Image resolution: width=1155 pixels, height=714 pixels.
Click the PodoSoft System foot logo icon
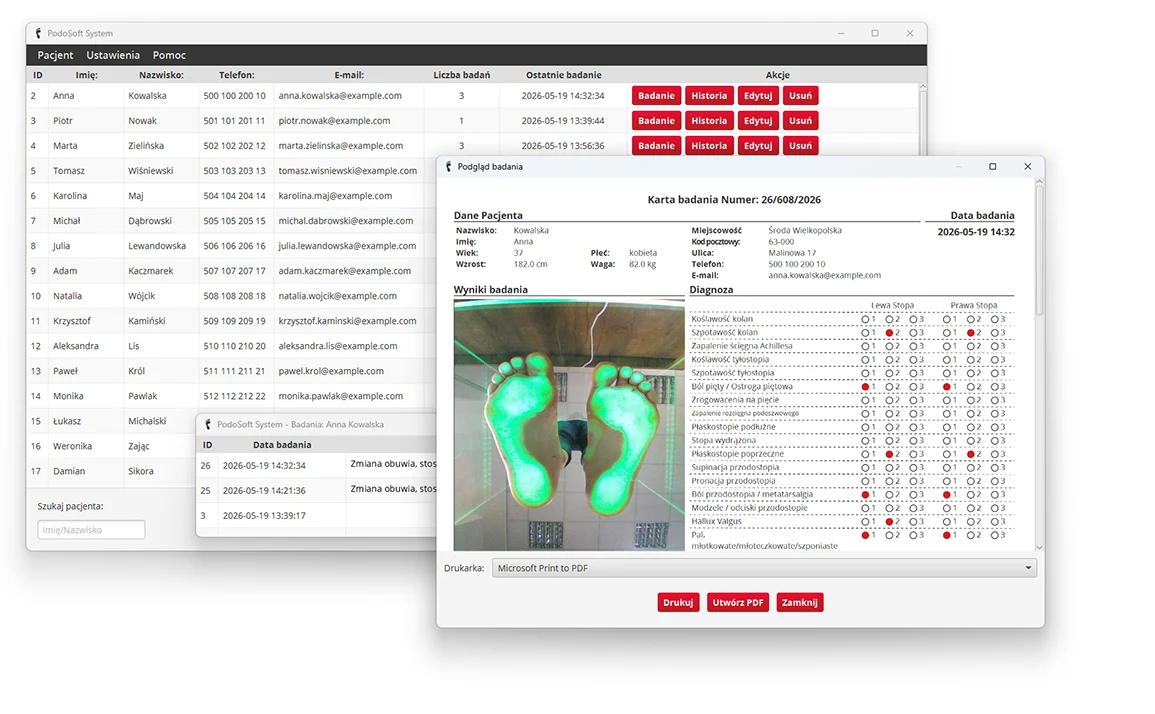click(x=38, y=33)
